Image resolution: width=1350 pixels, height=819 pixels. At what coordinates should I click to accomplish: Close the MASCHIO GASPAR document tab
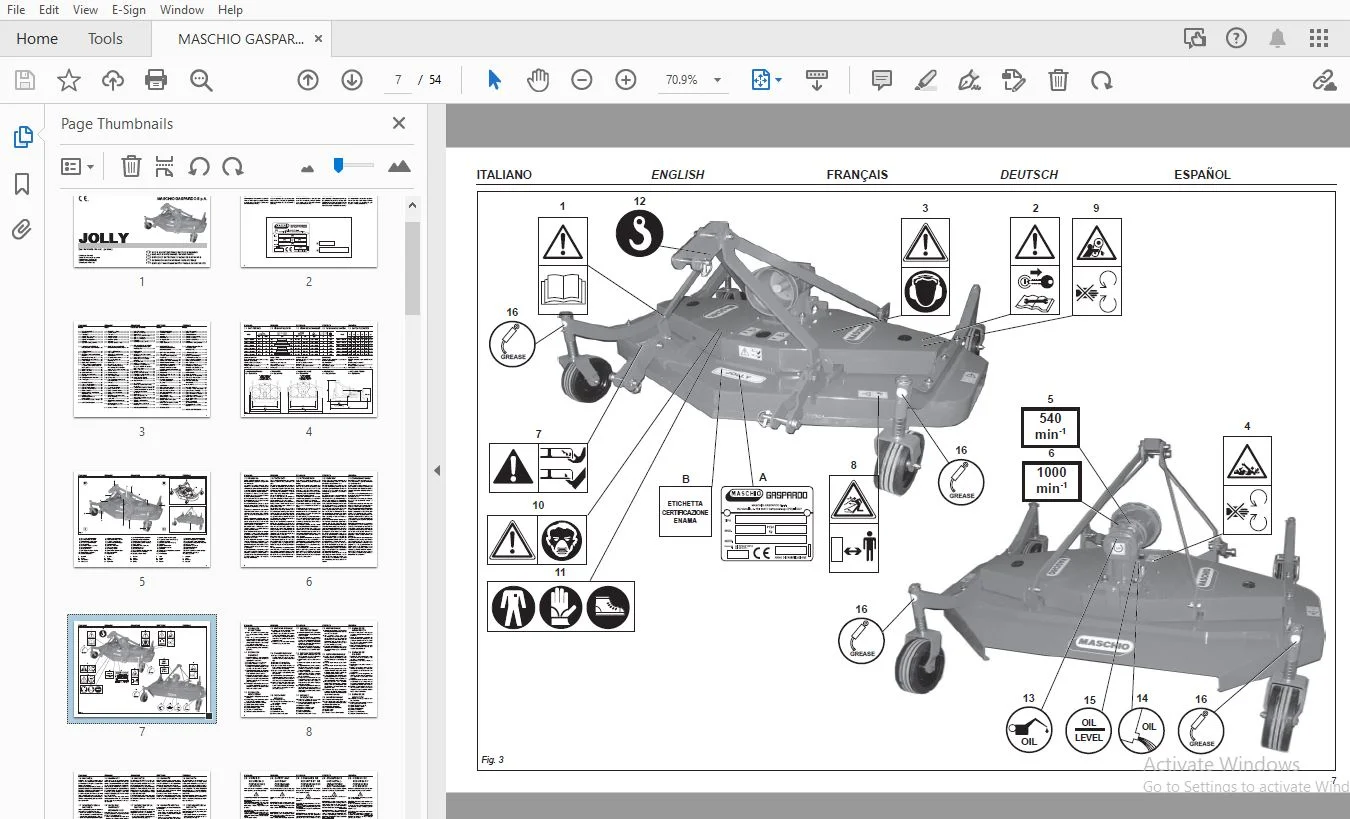point(318,39)
